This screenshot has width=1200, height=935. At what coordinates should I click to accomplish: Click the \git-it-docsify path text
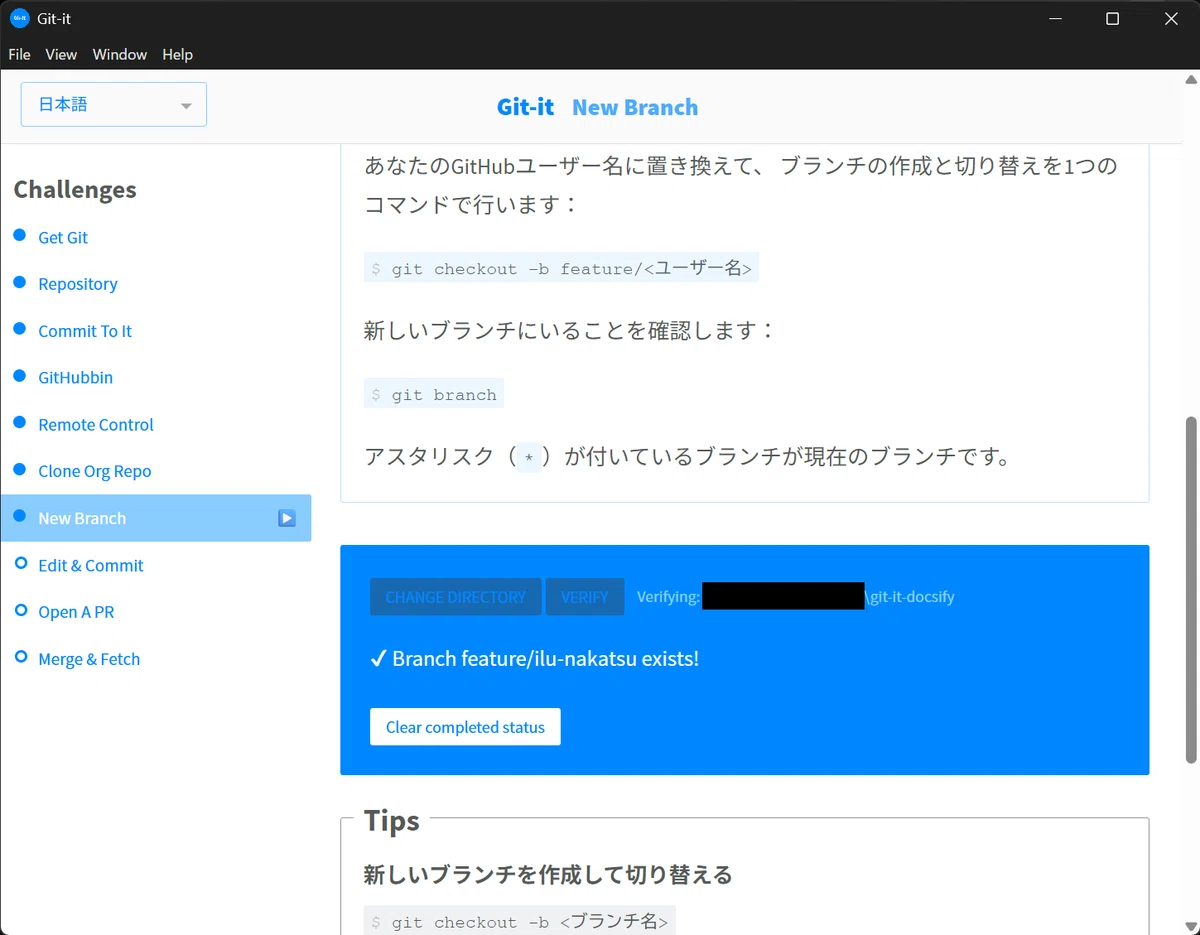pos(909,597)
